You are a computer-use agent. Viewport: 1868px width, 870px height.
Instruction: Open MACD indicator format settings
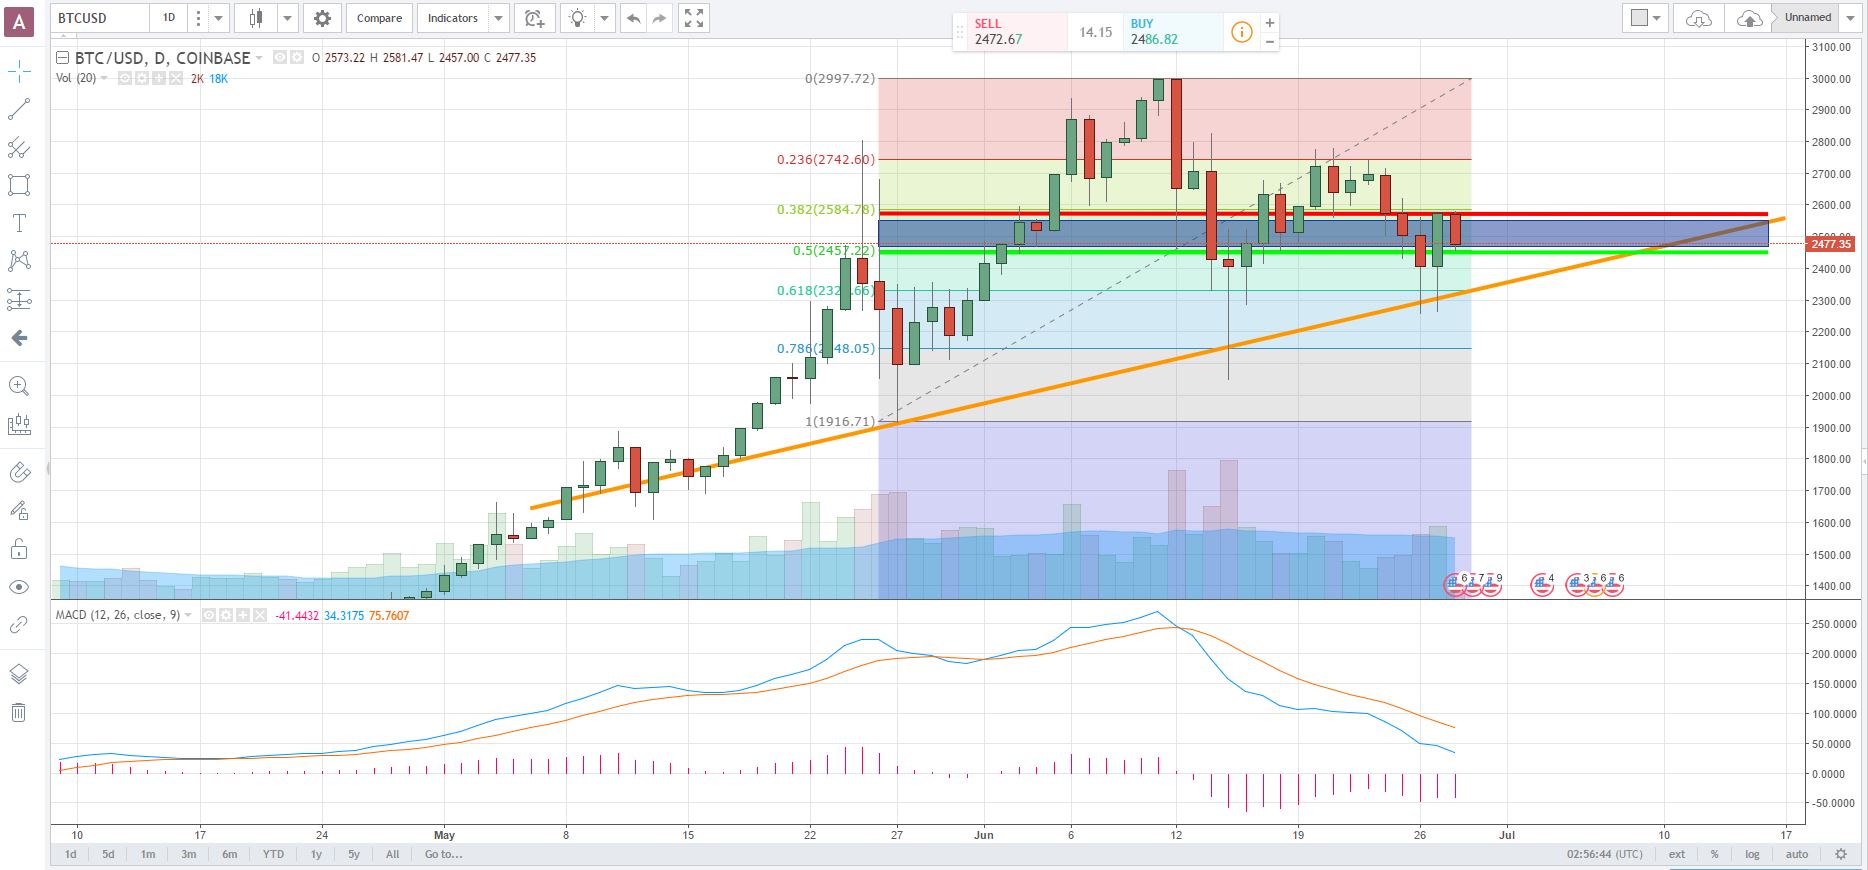pos(226,615)
